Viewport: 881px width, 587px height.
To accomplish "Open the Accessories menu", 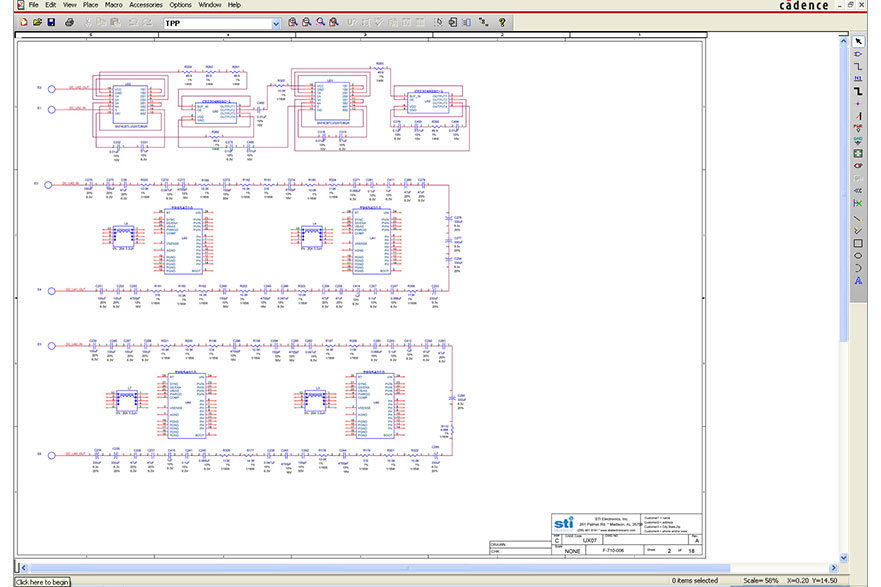I will click(146, 5).
